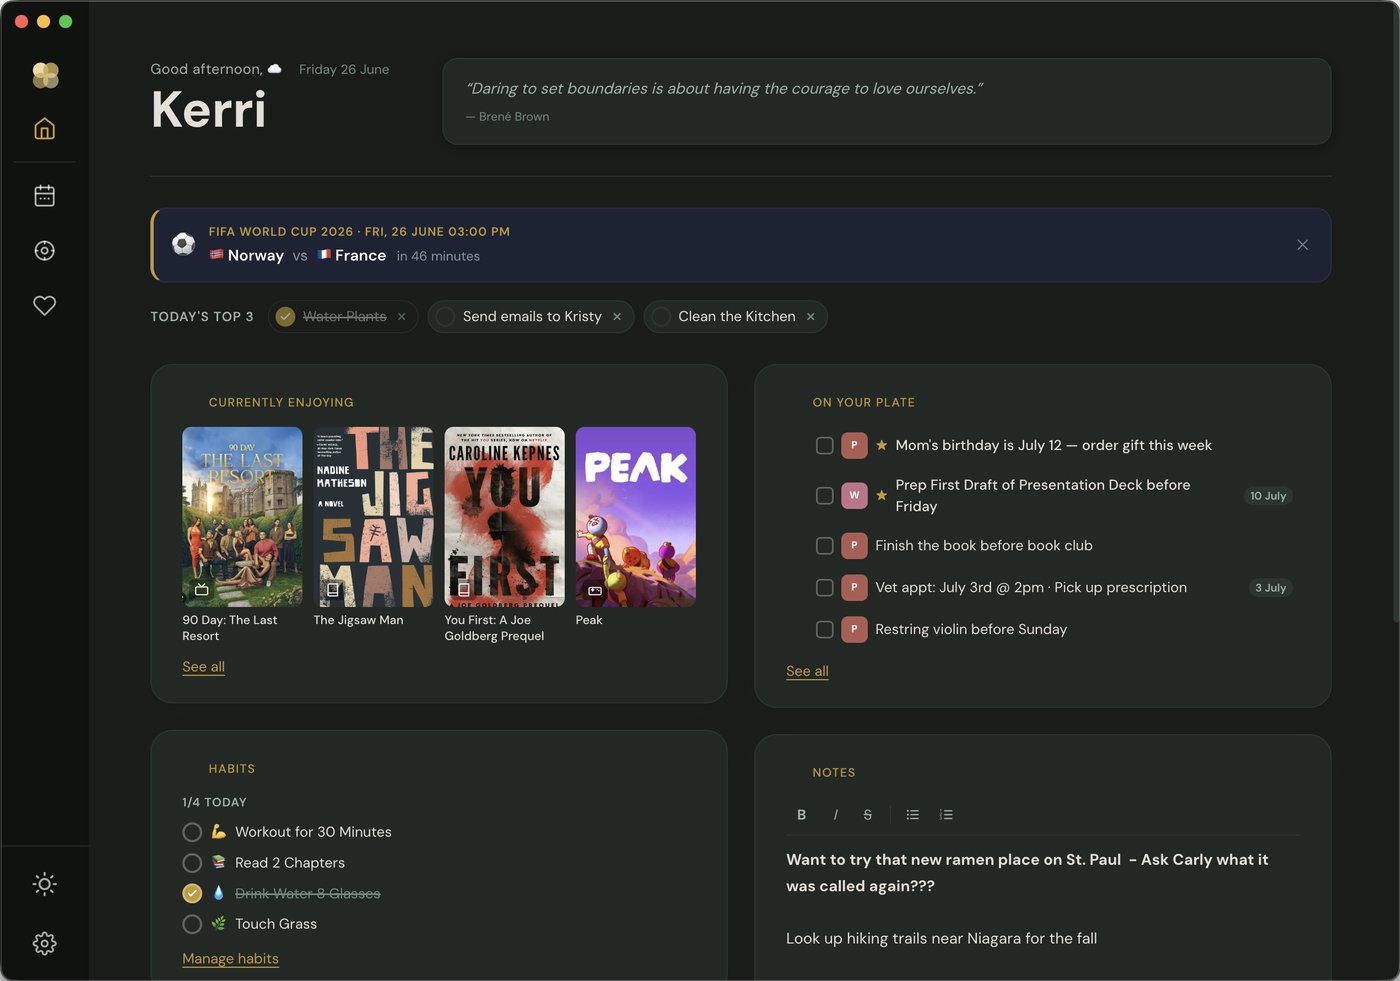
Task: Click the app logo at sidebar top
Action: click(45, 75)
